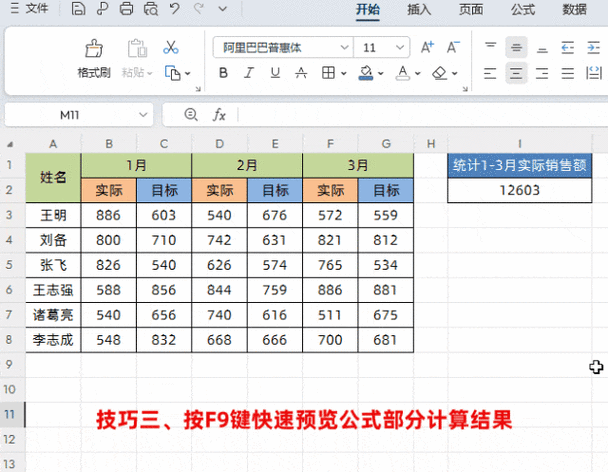Select column header D
Image resolution: width=608 pixels, height=472 pixels.
(x=219, y=144)
